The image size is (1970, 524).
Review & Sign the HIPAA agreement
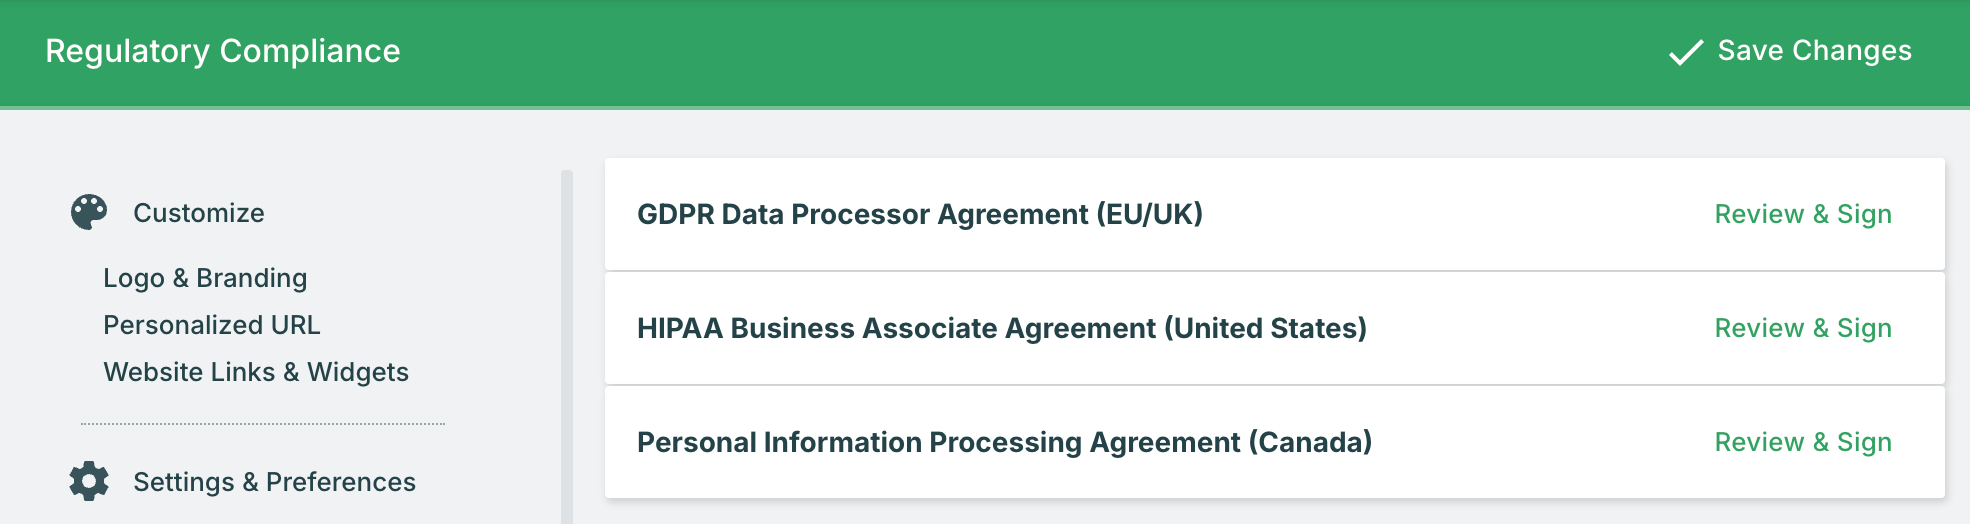(1802, 328)
